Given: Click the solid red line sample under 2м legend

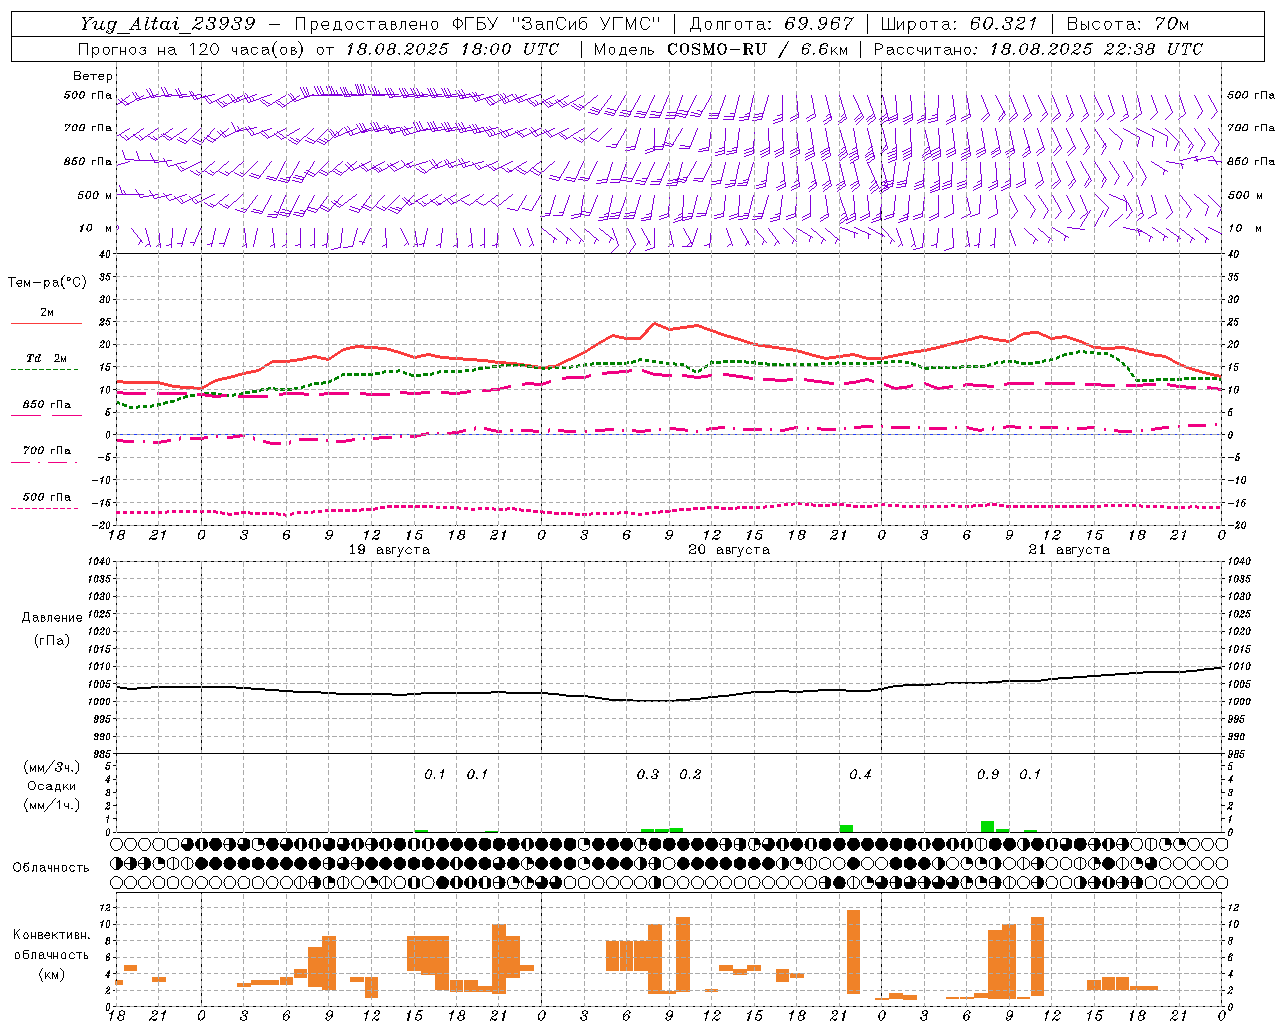Looking at the screenshot, I should pyautogui.click(x=46, y=324).
